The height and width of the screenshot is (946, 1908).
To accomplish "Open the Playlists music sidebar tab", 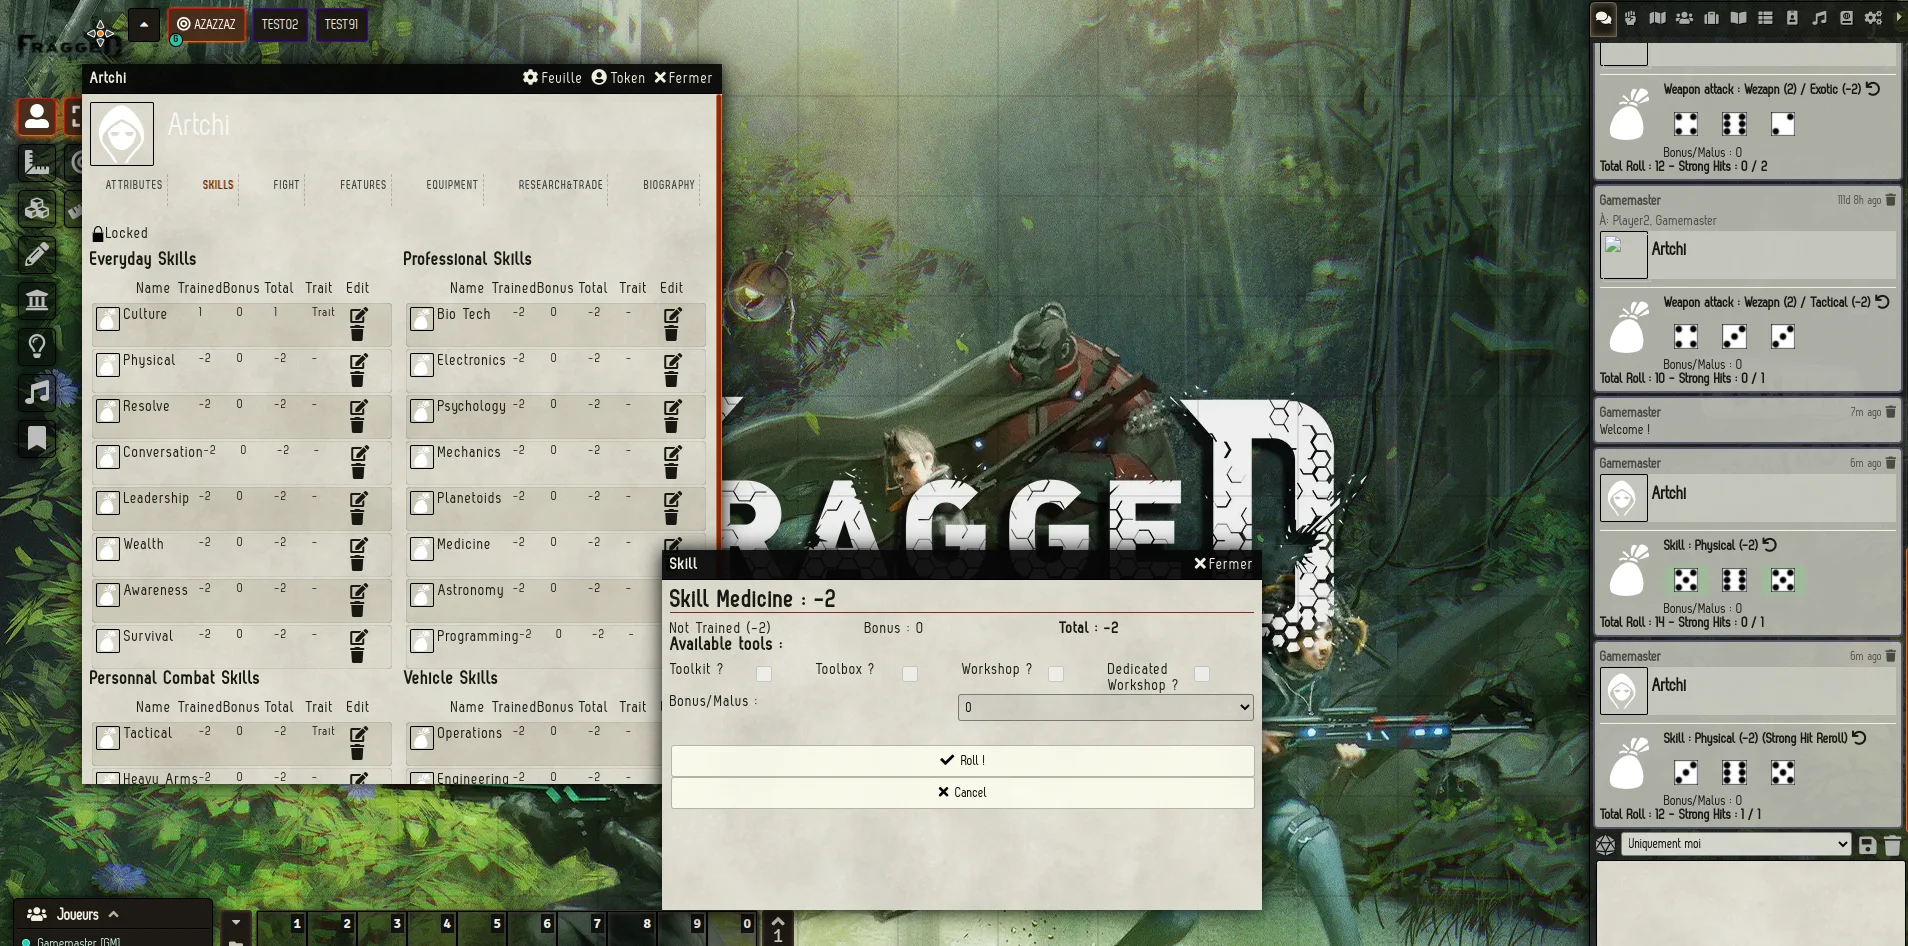I will click(x=1819, y=18).
